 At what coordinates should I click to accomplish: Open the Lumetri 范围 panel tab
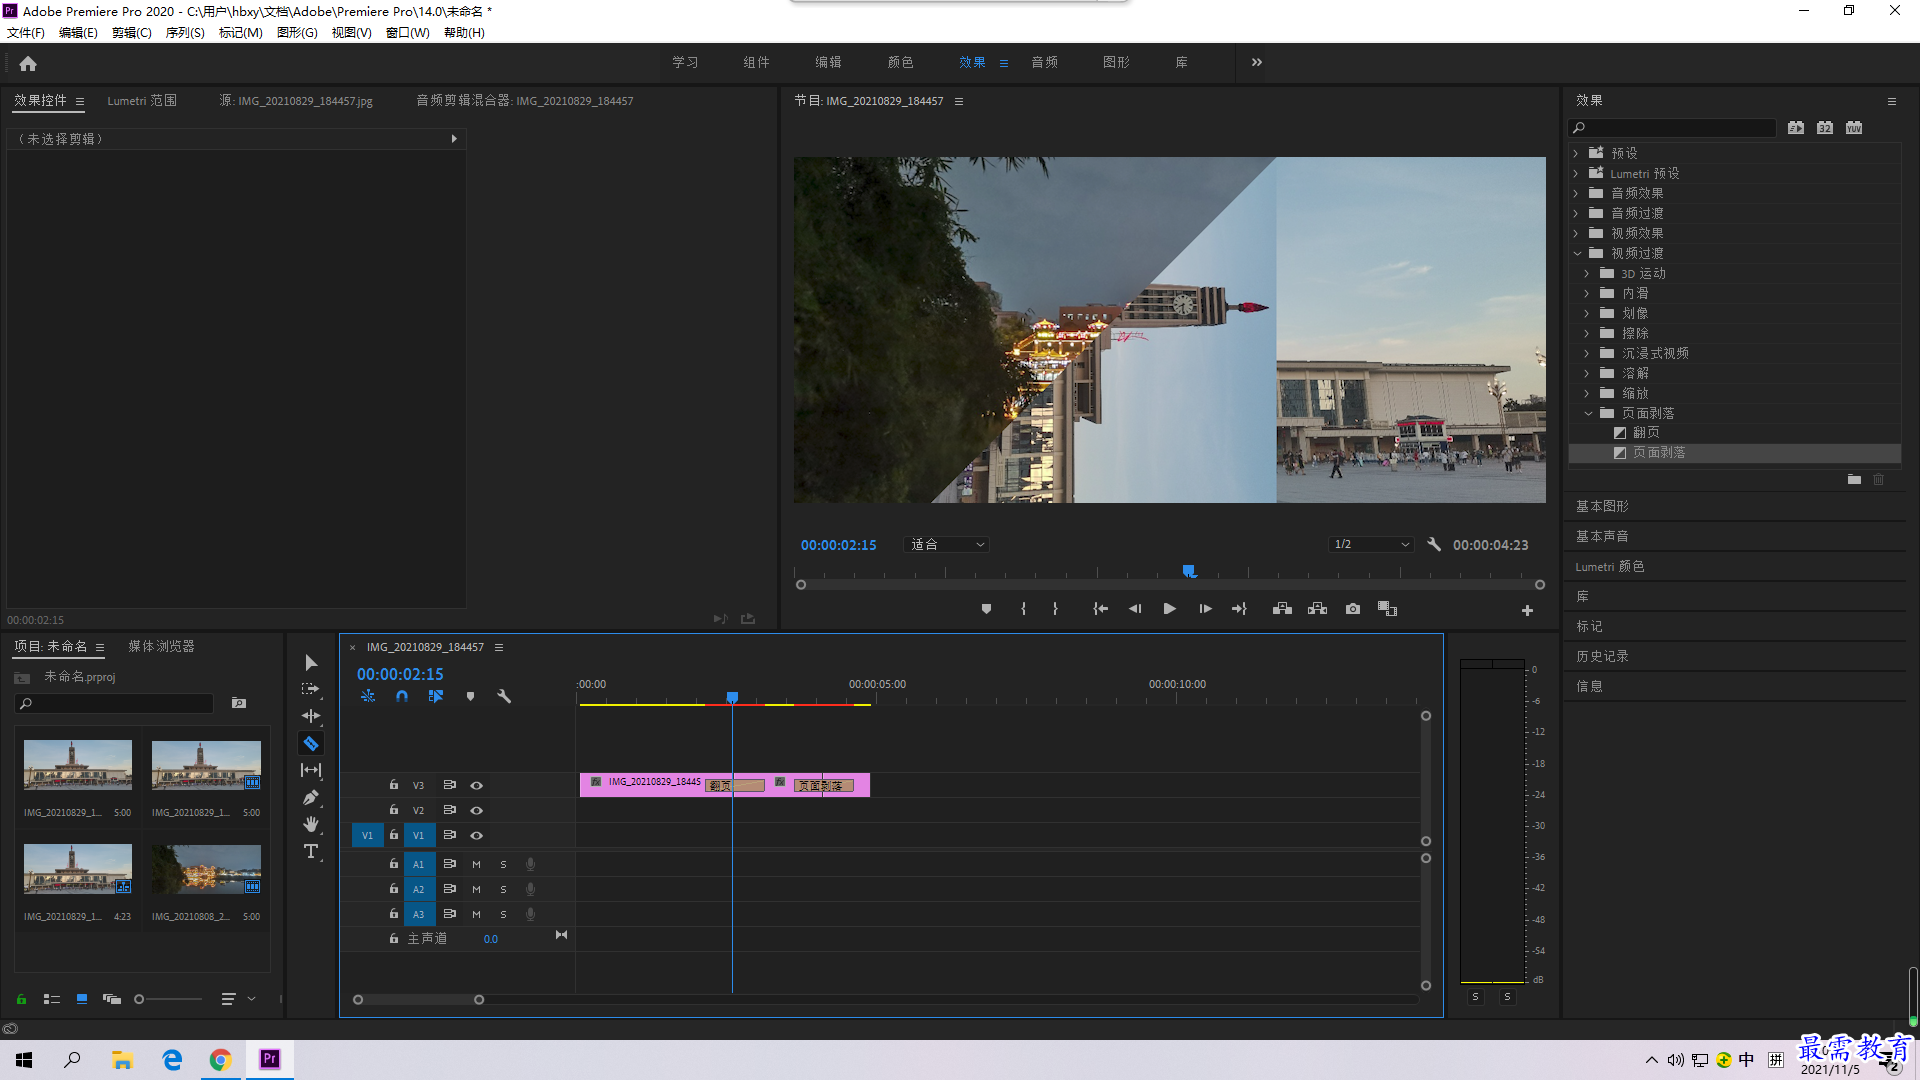tap(142, 101)
